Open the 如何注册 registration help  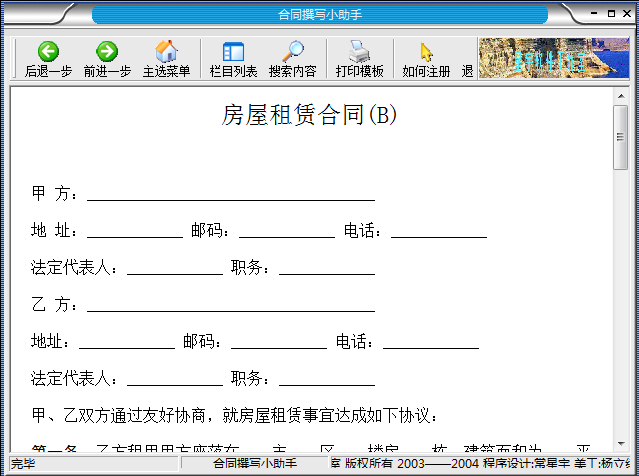(x=426, y=52)
